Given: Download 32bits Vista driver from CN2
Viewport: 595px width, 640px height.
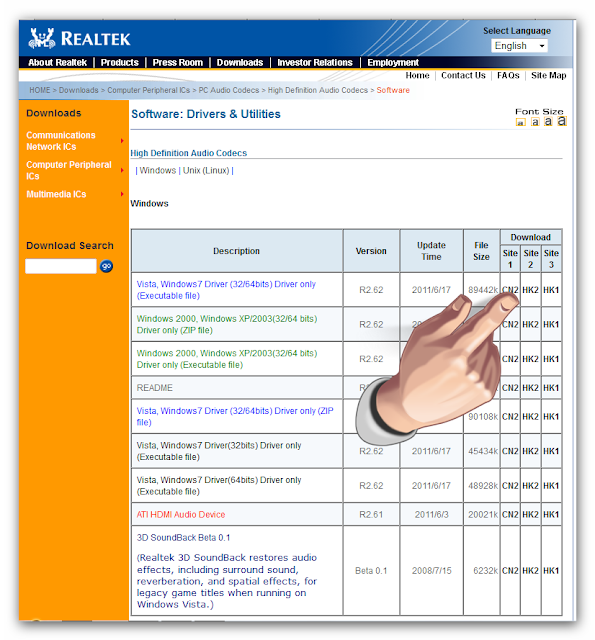Looking at the screenshot, I should pyautogui.click(x=510, y=451).
